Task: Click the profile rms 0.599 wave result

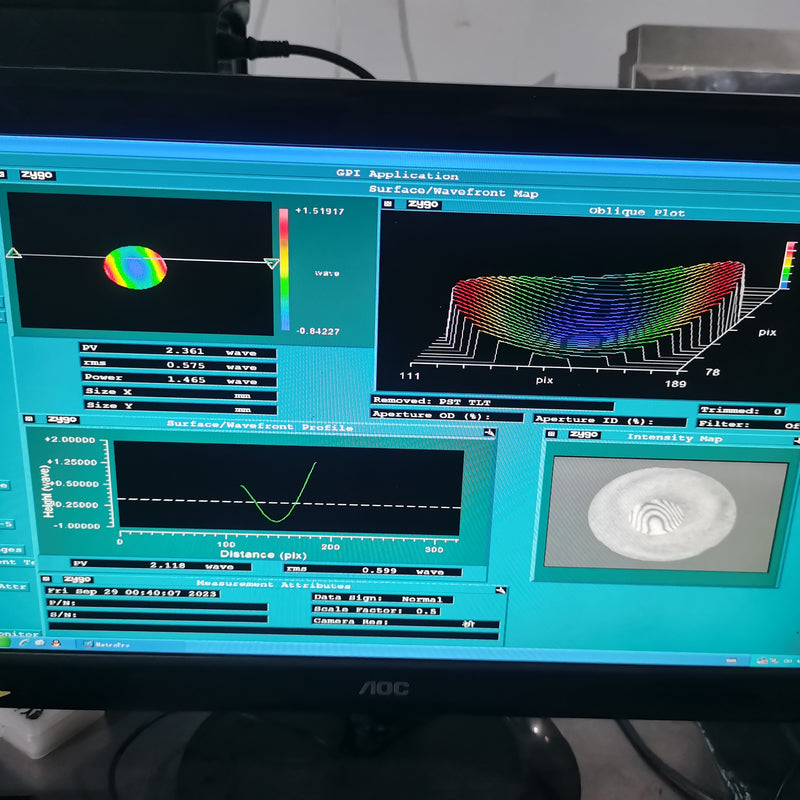Action: click(x=372, y=570)
